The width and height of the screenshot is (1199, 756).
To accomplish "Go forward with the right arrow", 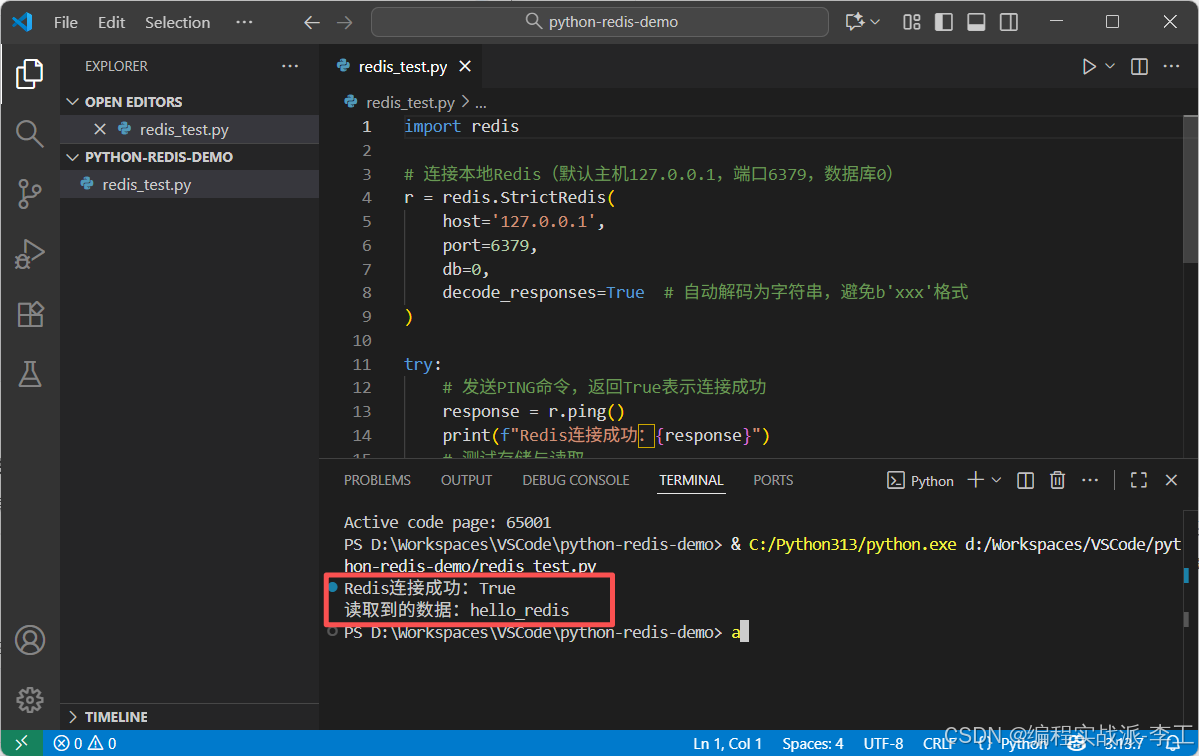I will click(345, 22).
